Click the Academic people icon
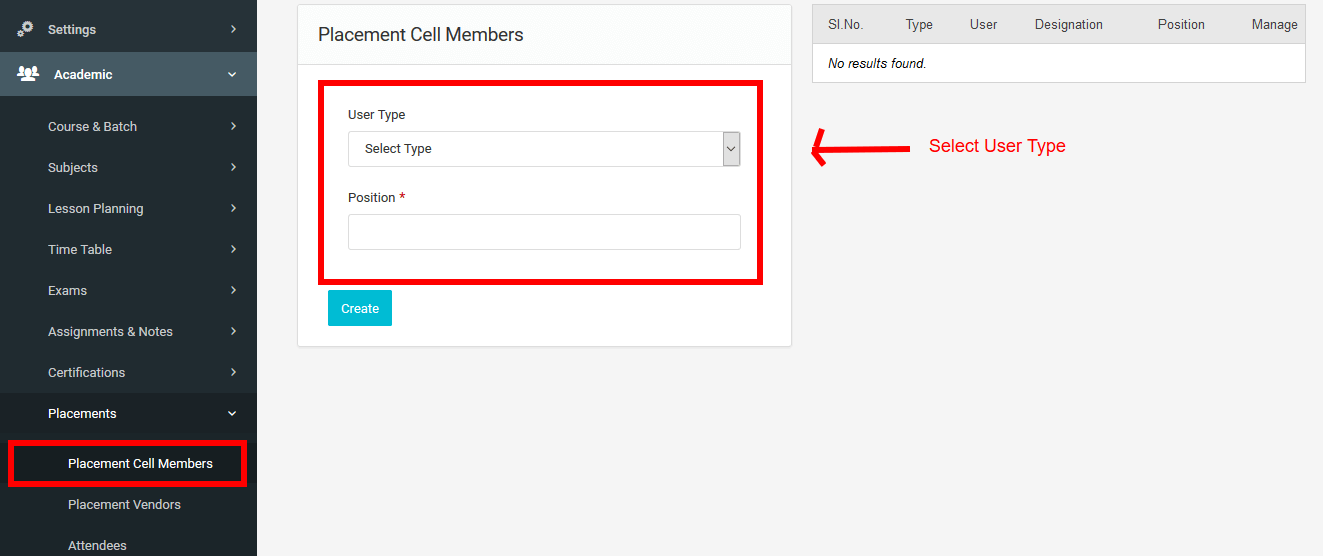 point(28,74)
